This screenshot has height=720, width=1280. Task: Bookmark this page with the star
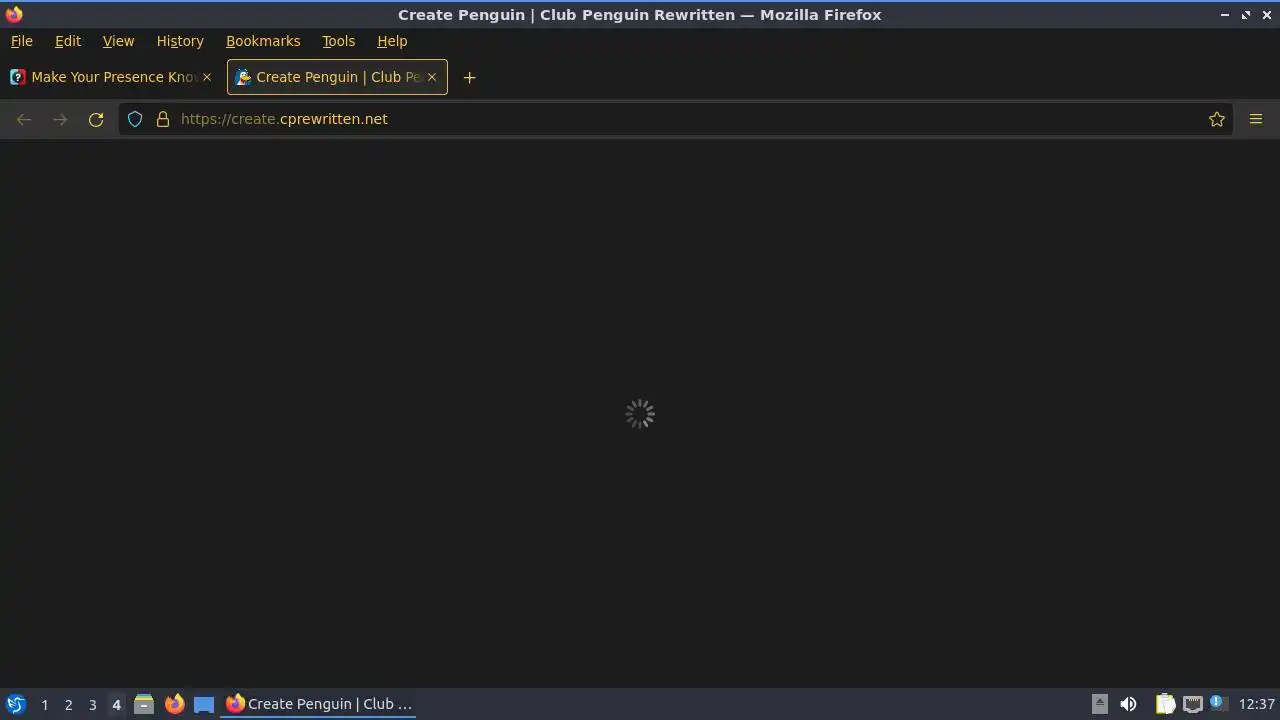click(1217, 119)
